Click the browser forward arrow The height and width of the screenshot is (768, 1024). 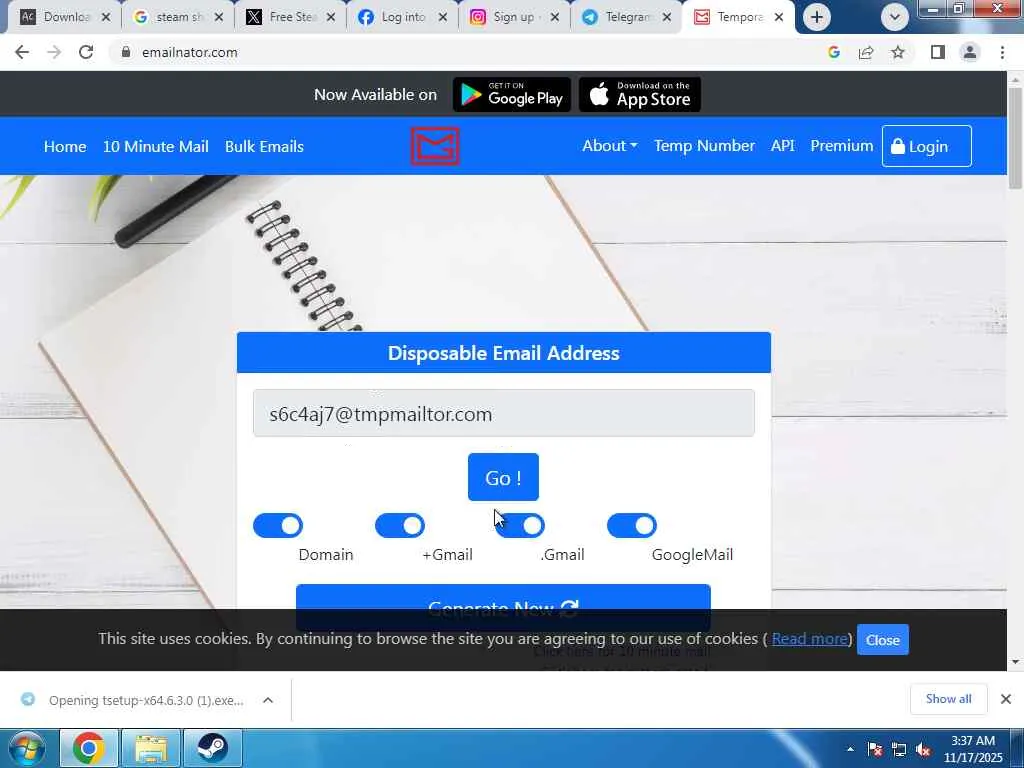click(54, 52)
